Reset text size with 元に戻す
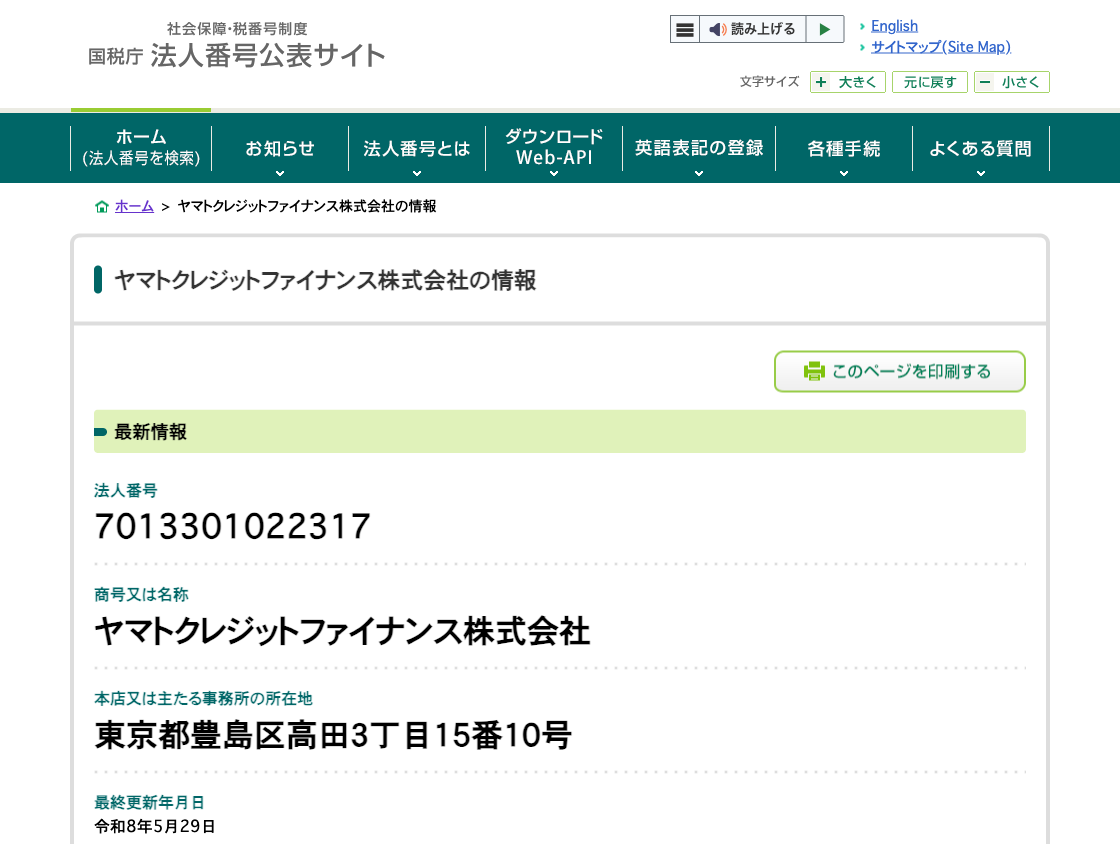1120x844 pixels. tap(929, 82)
